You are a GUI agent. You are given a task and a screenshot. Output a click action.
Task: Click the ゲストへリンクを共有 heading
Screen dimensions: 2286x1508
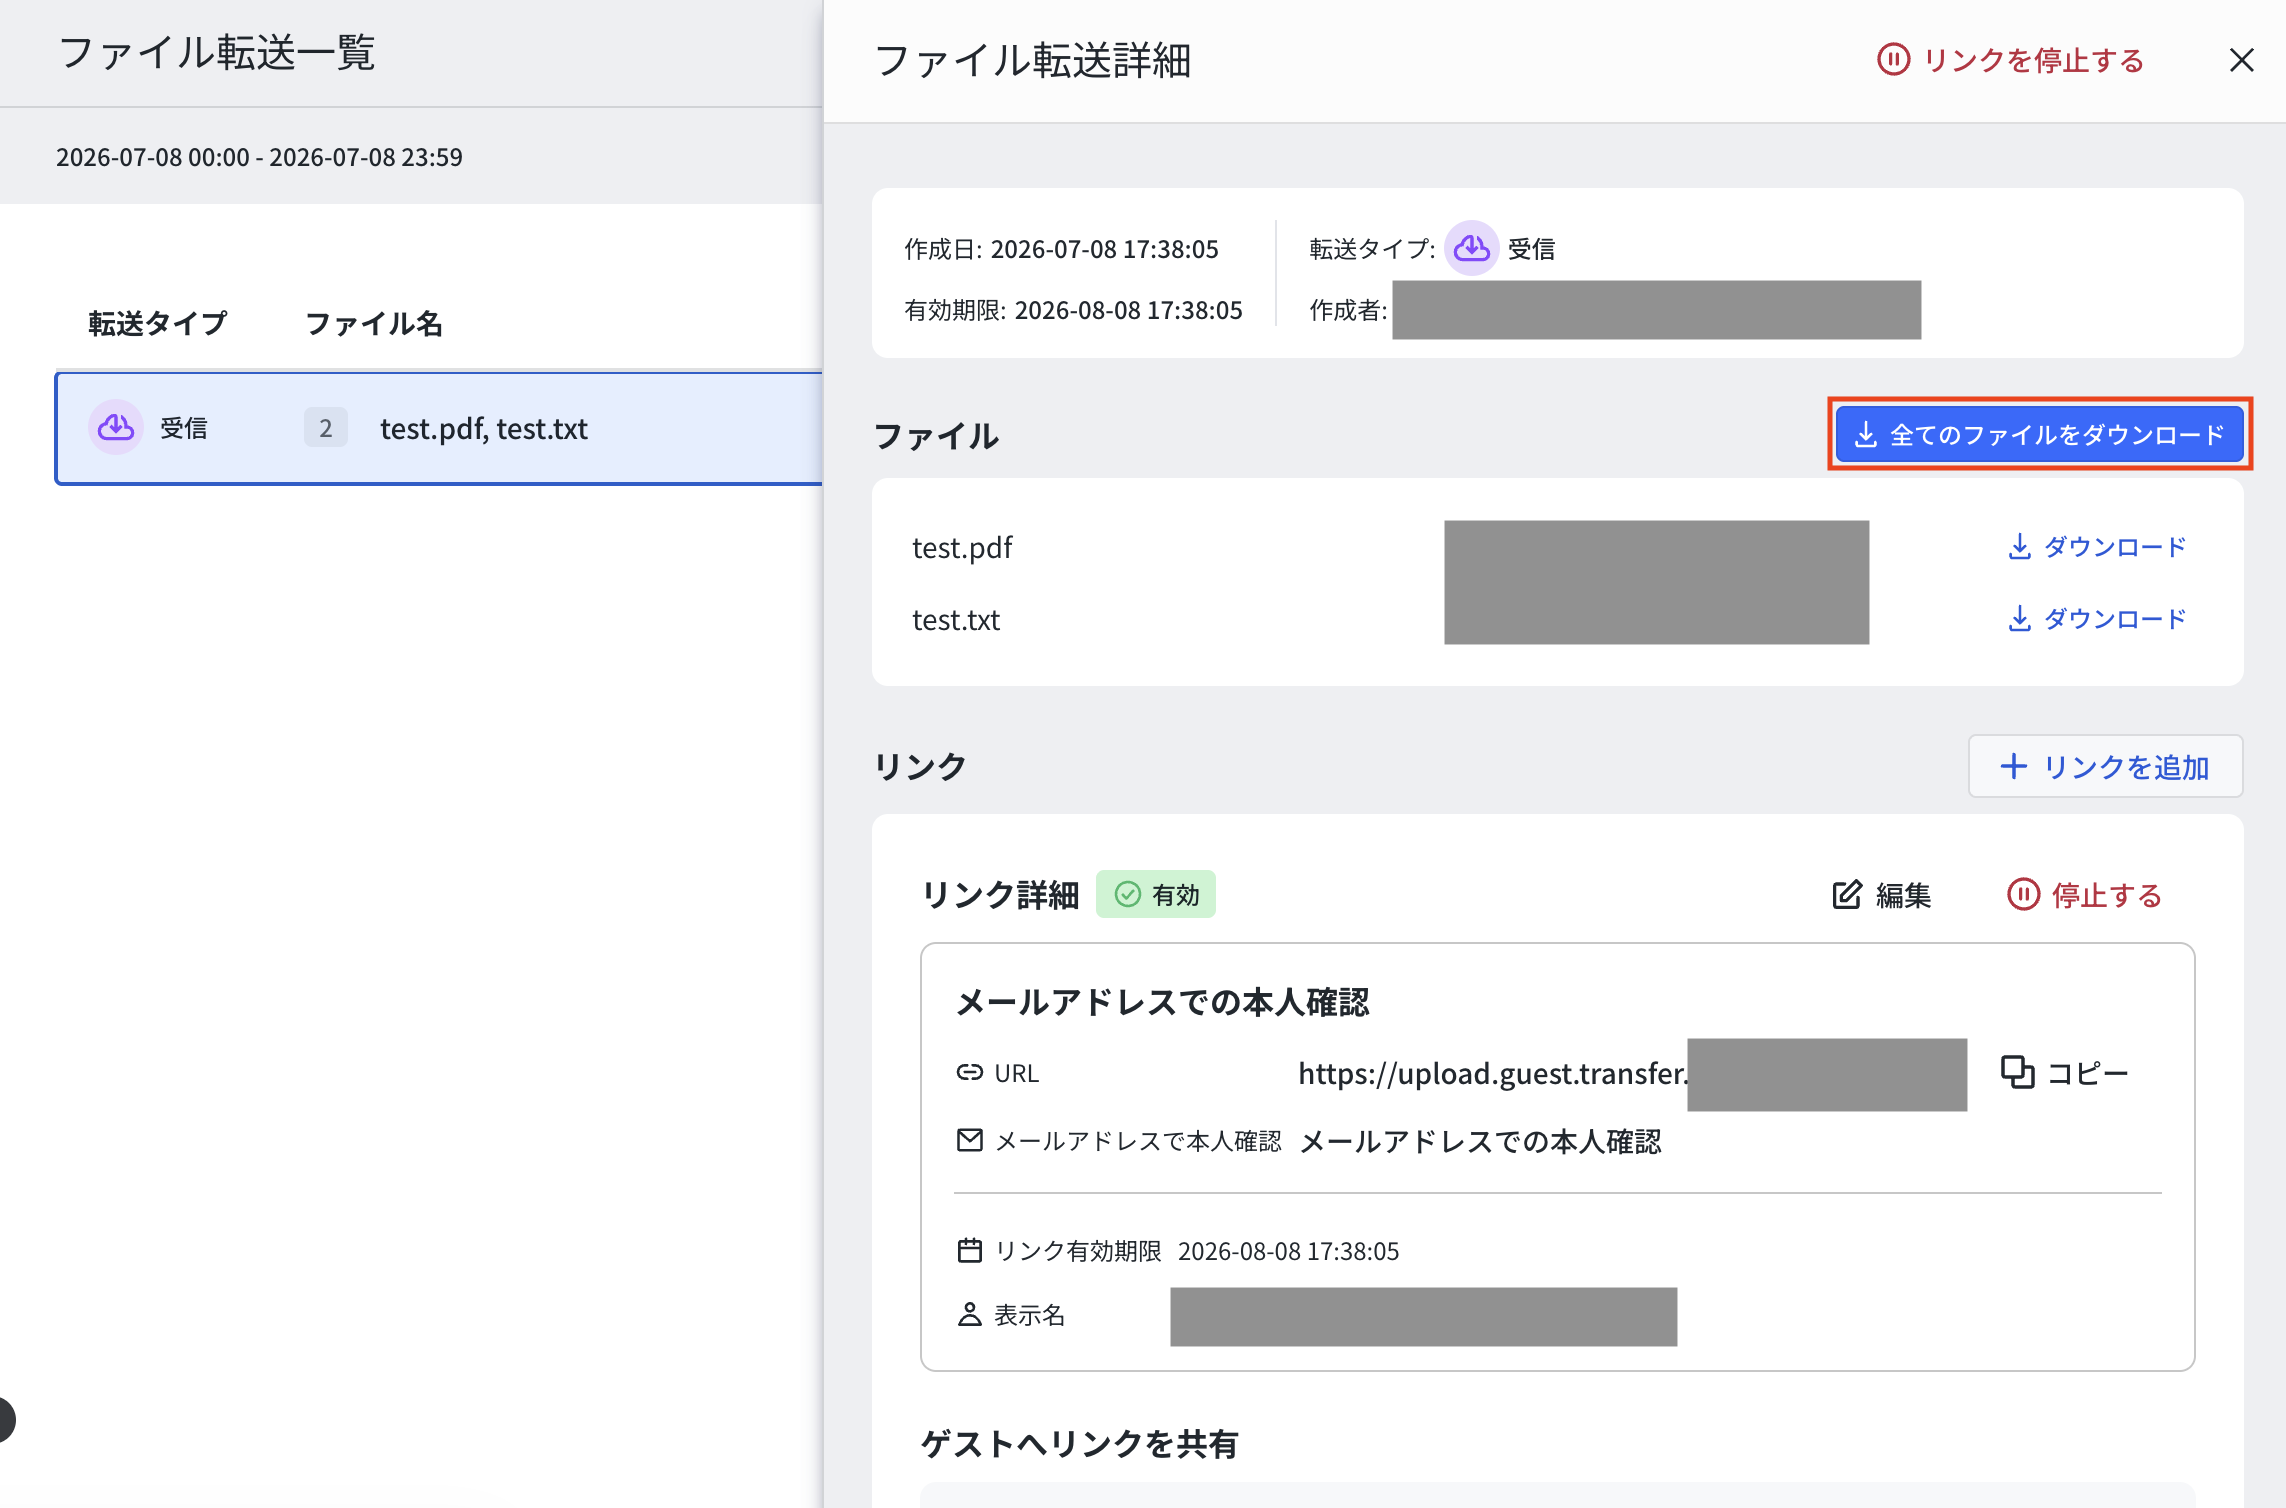point(1079,1444)
